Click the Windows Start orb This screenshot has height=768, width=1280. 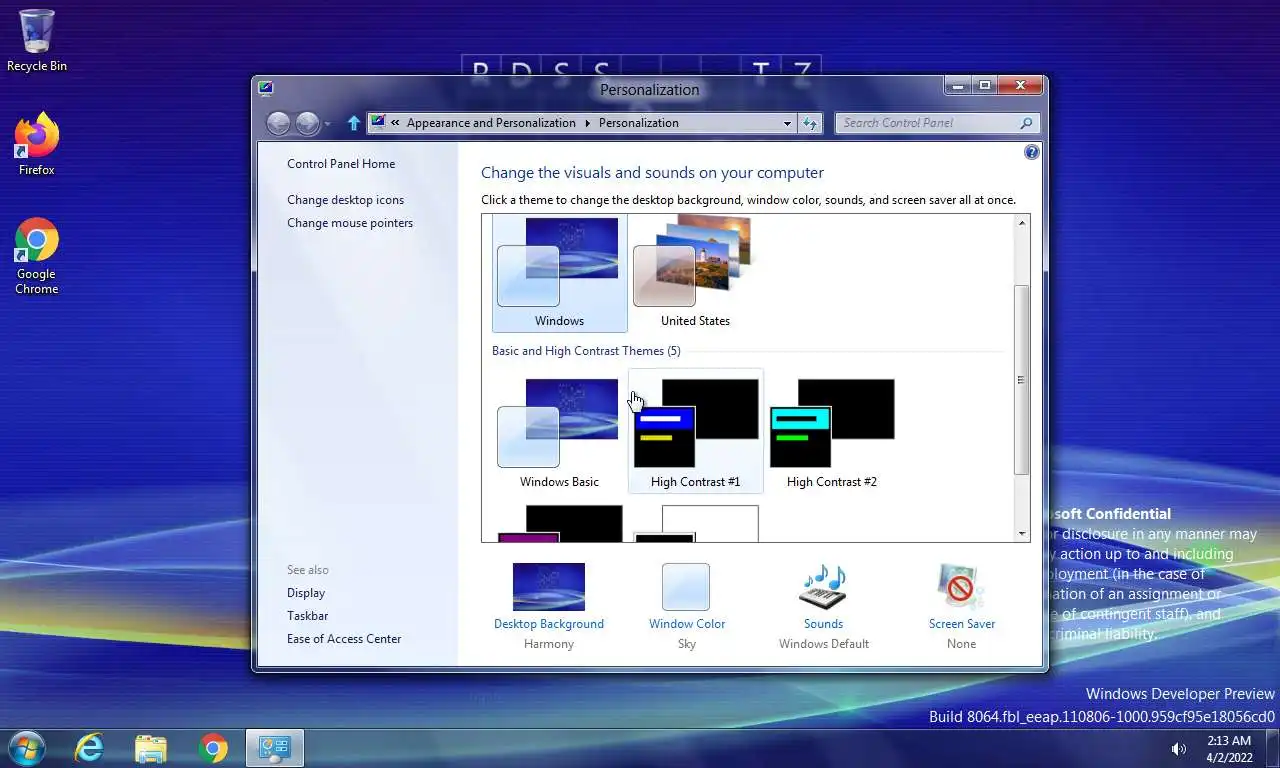coord(27,748)
